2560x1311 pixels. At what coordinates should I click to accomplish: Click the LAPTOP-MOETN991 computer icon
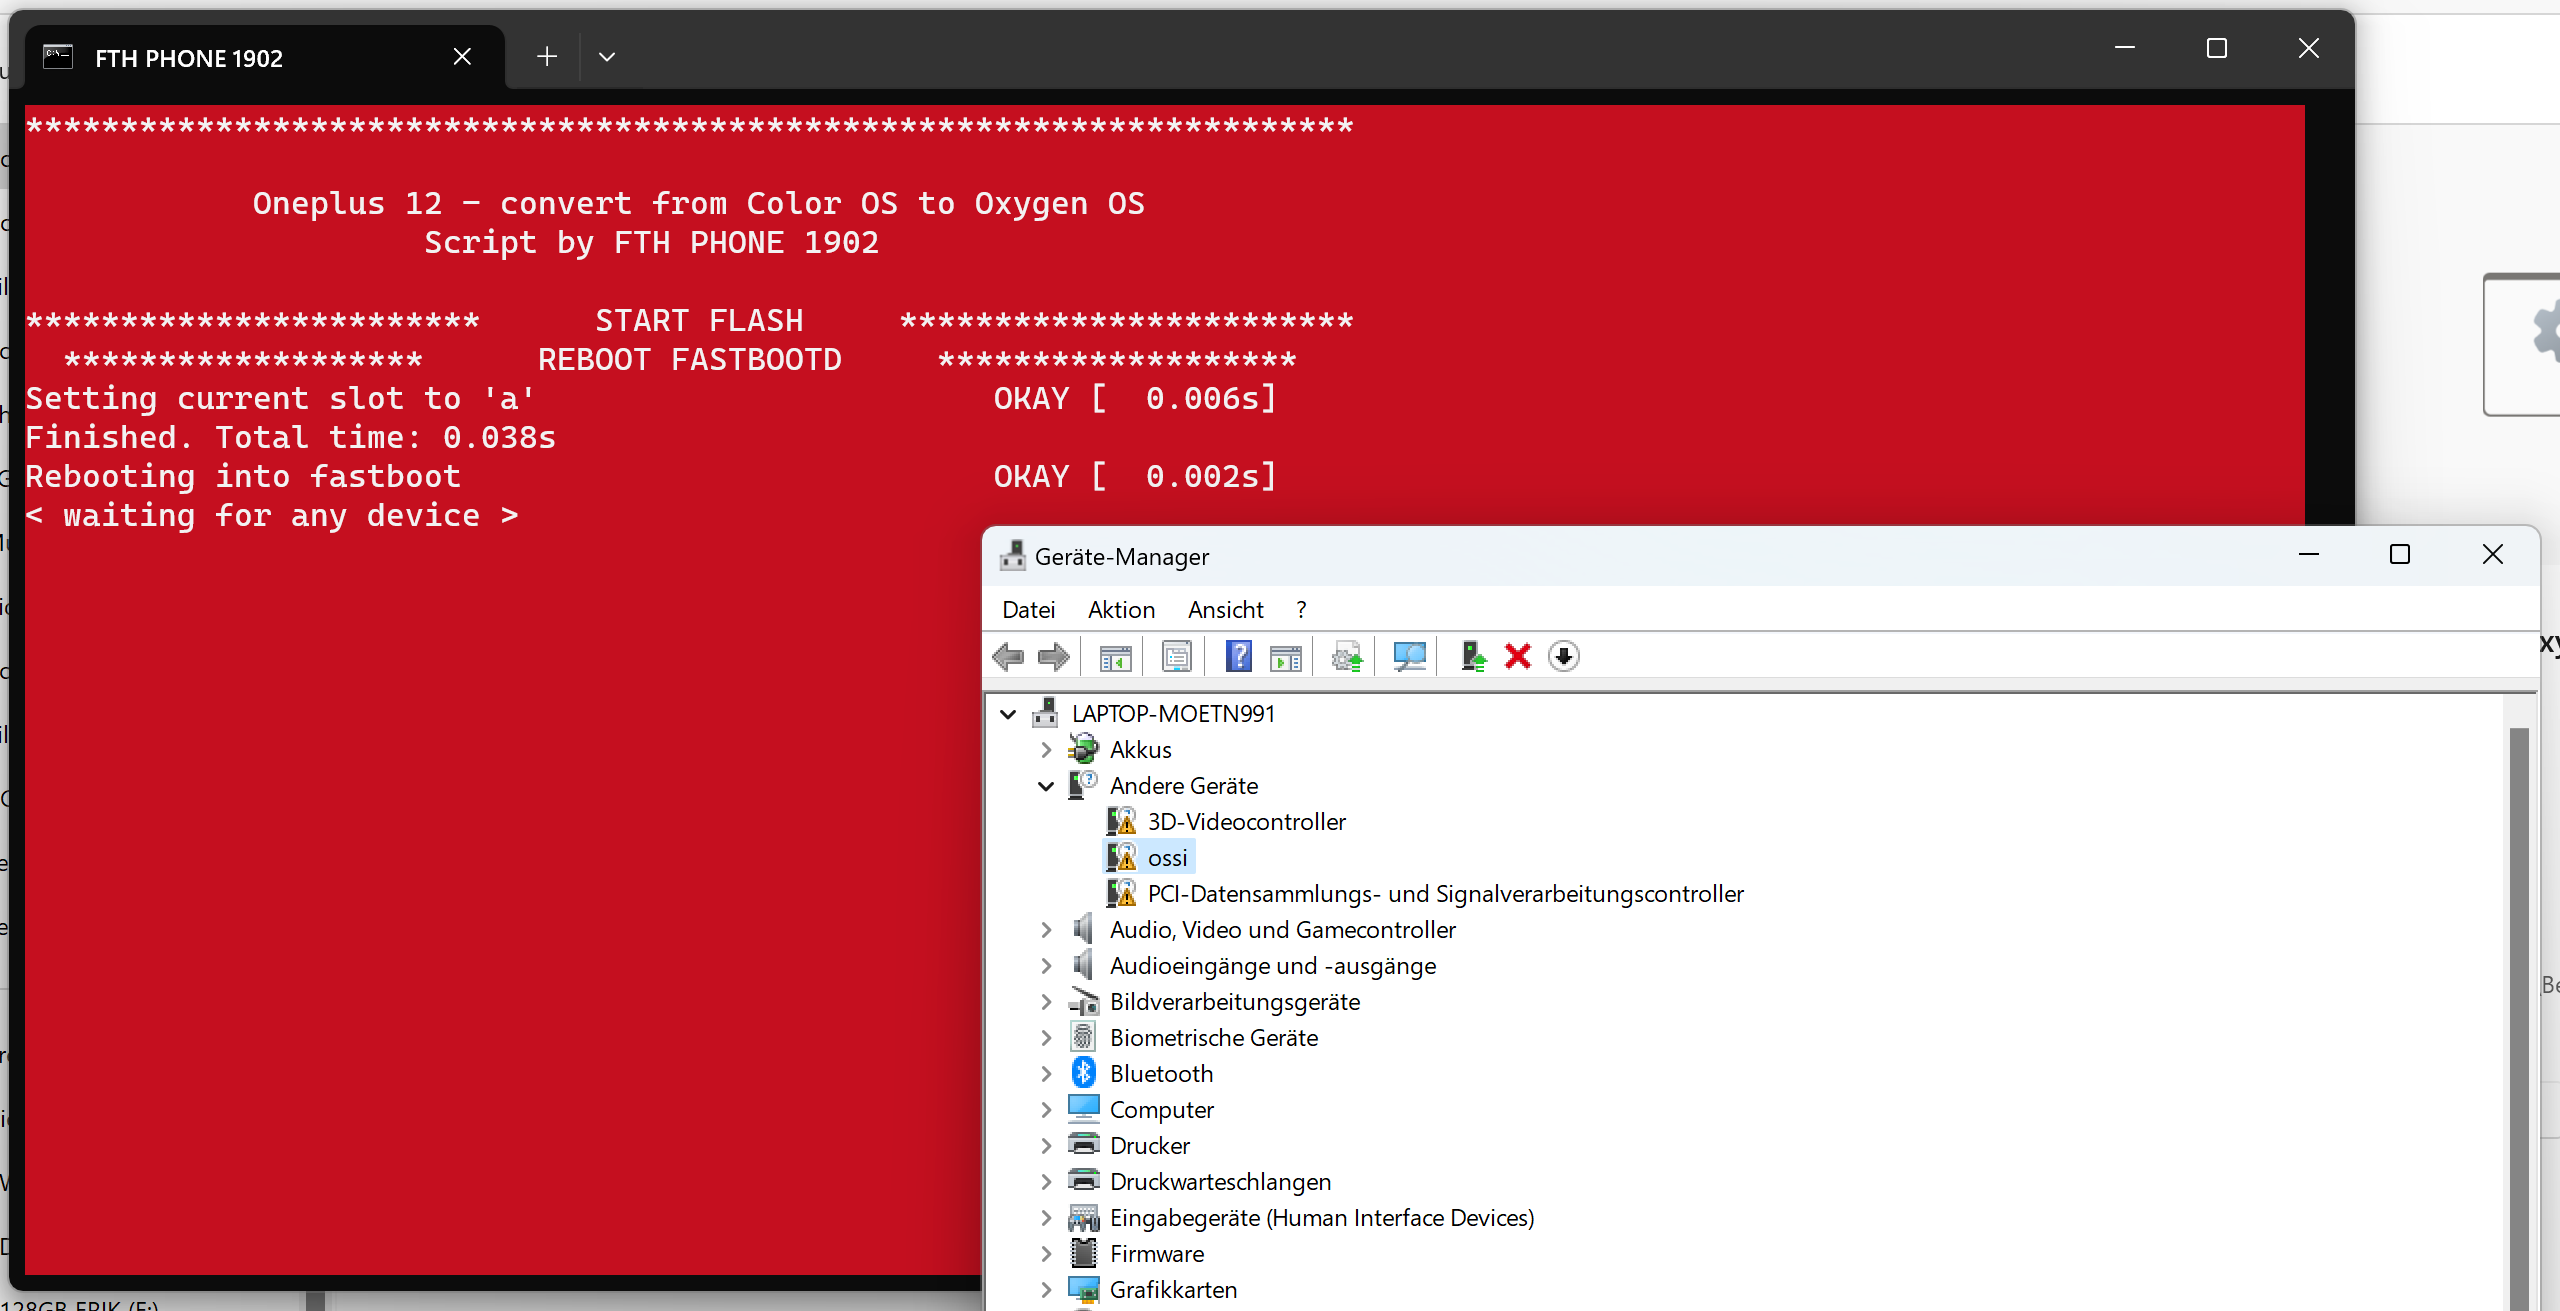coord(1046,713)
